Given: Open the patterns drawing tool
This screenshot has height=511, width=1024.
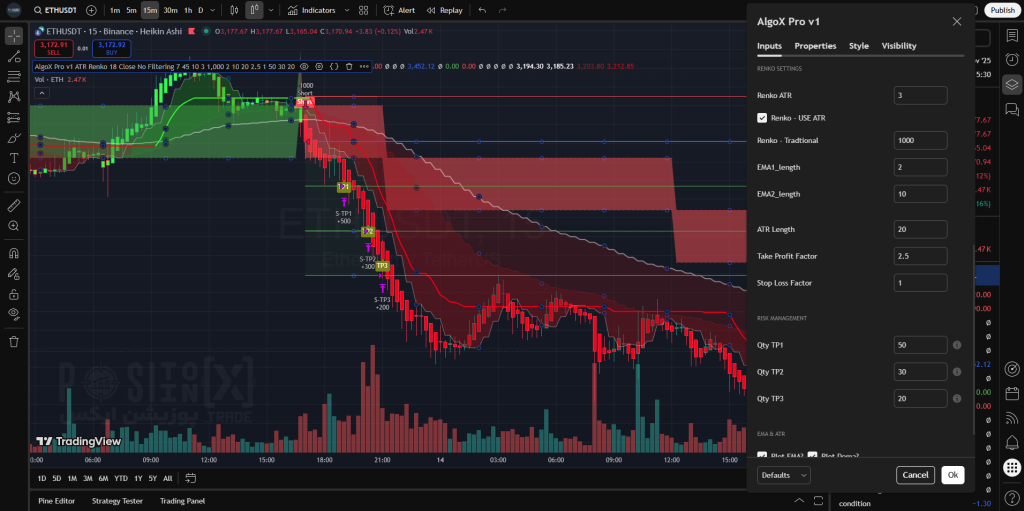Looking at the screenshot, I should [x=14, y=97].
